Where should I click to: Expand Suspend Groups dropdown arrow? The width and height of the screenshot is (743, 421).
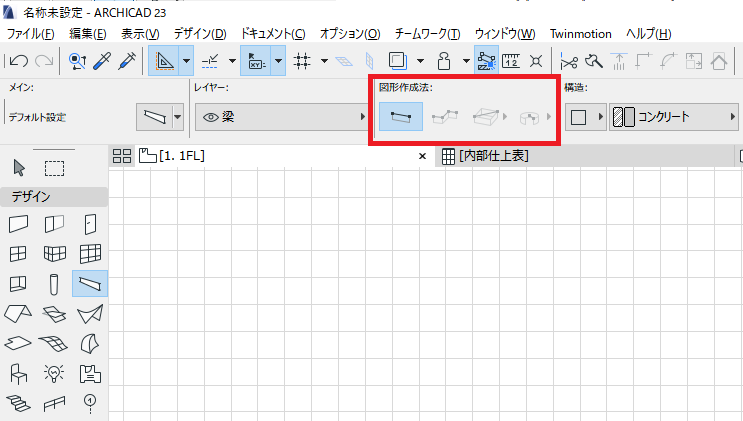(x=466, y=61)
